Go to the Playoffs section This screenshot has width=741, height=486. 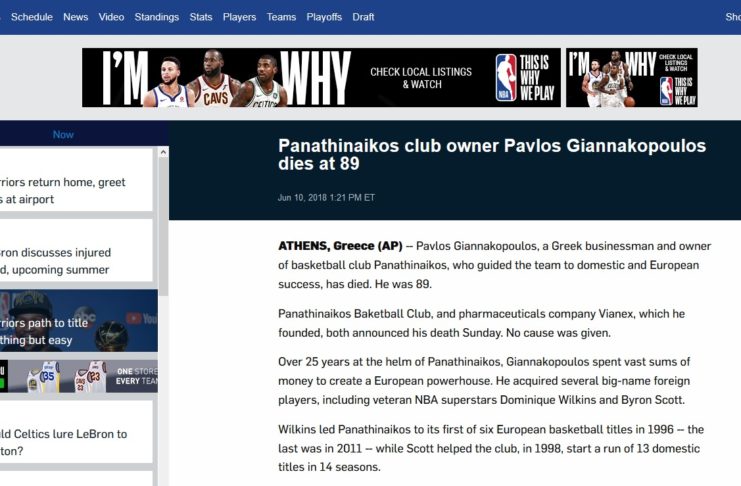coord(324,17)
